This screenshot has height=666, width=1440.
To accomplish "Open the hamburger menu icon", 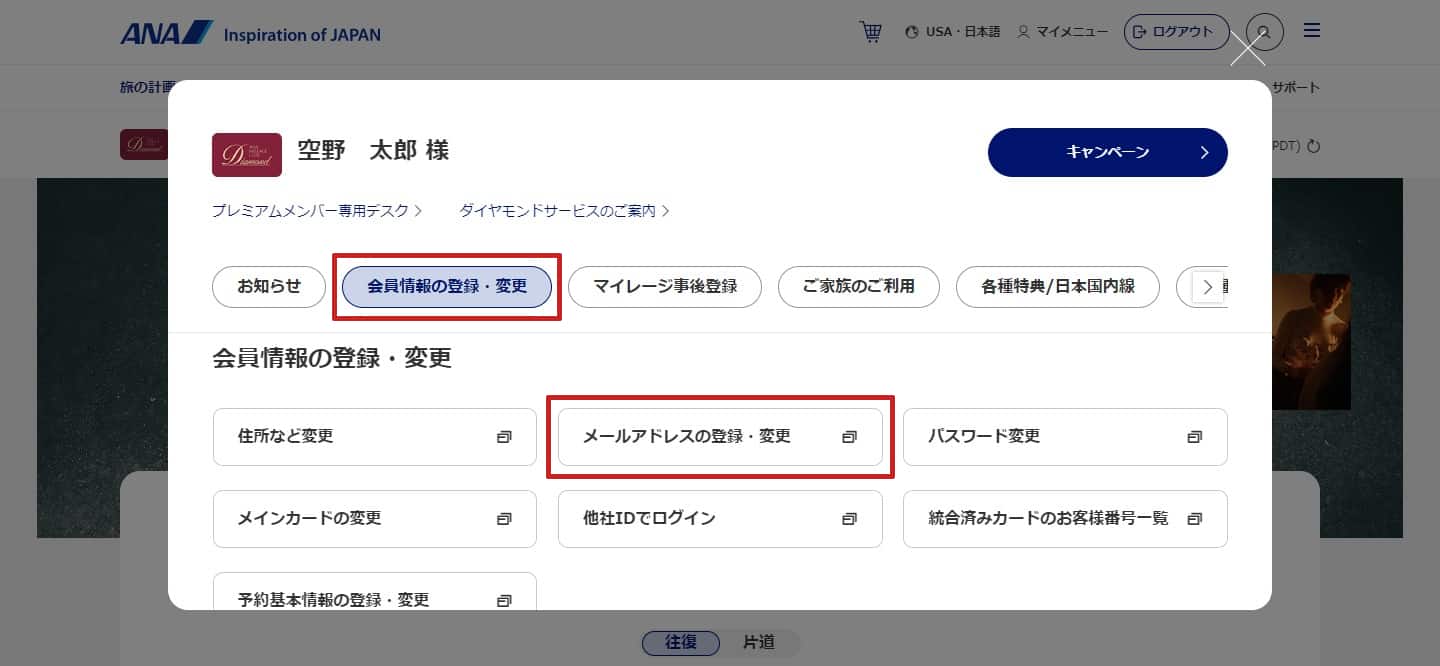I will click(1312, 32).
